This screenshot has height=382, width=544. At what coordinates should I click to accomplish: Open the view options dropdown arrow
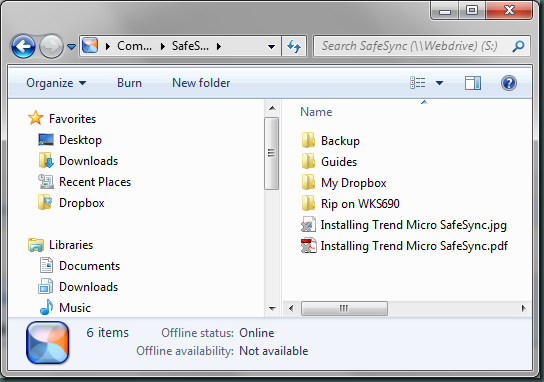pos(439,83)
